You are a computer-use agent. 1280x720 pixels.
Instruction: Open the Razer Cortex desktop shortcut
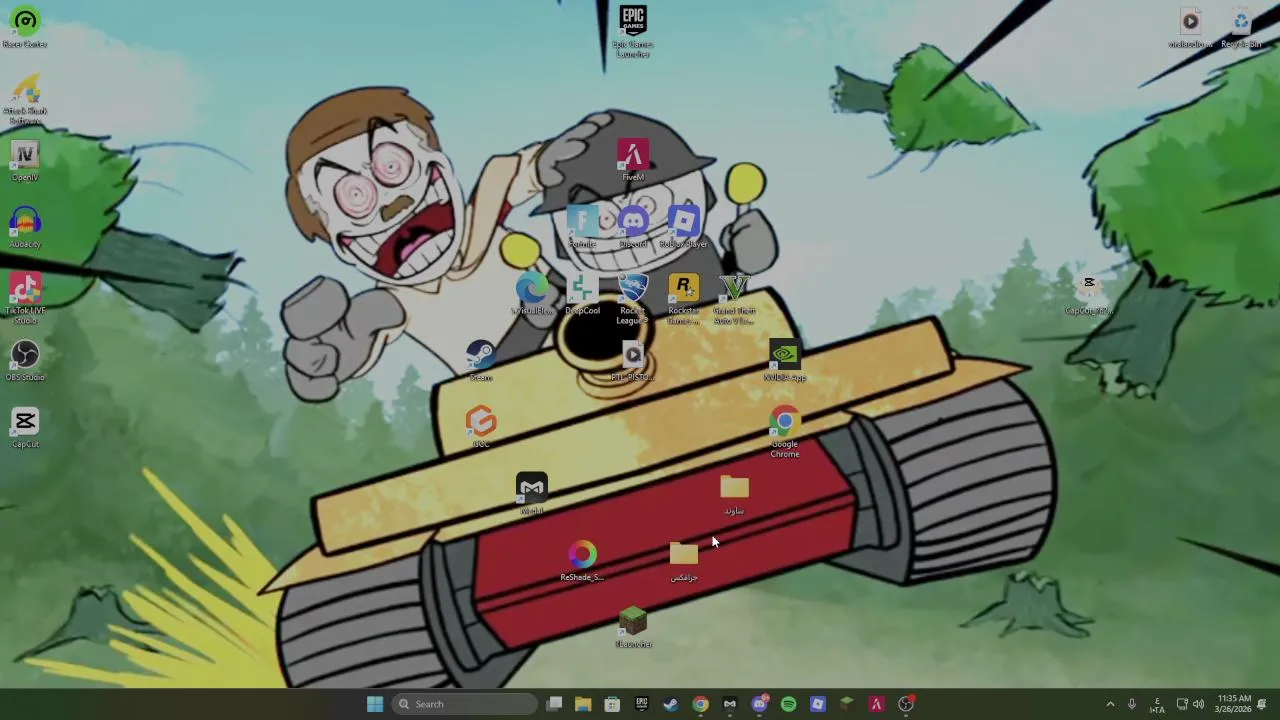click(25, 28)
